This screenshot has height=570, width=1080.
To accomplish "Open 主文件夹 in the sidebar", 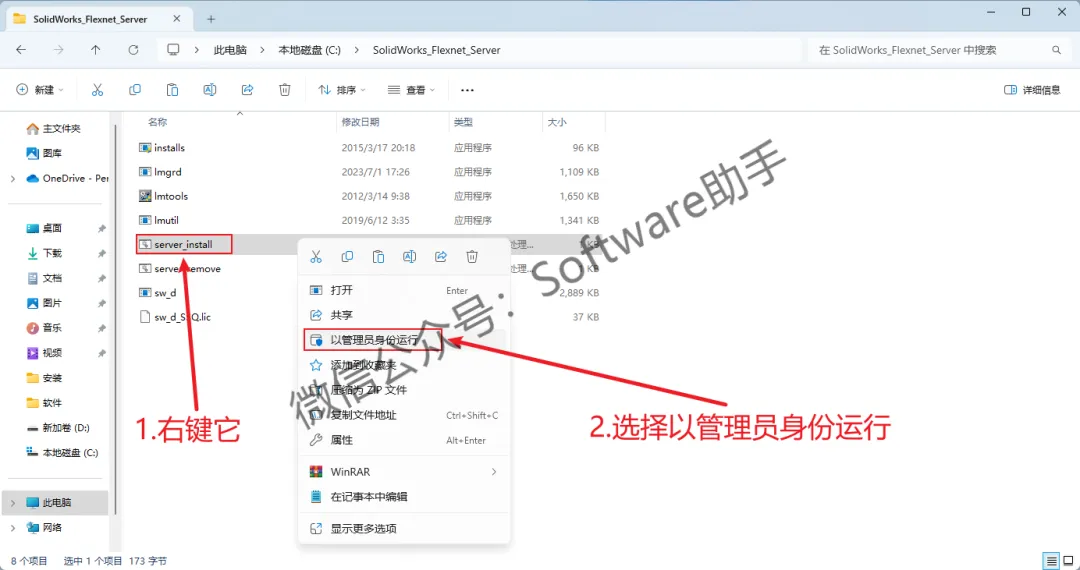I will click(x=54, y=129).
